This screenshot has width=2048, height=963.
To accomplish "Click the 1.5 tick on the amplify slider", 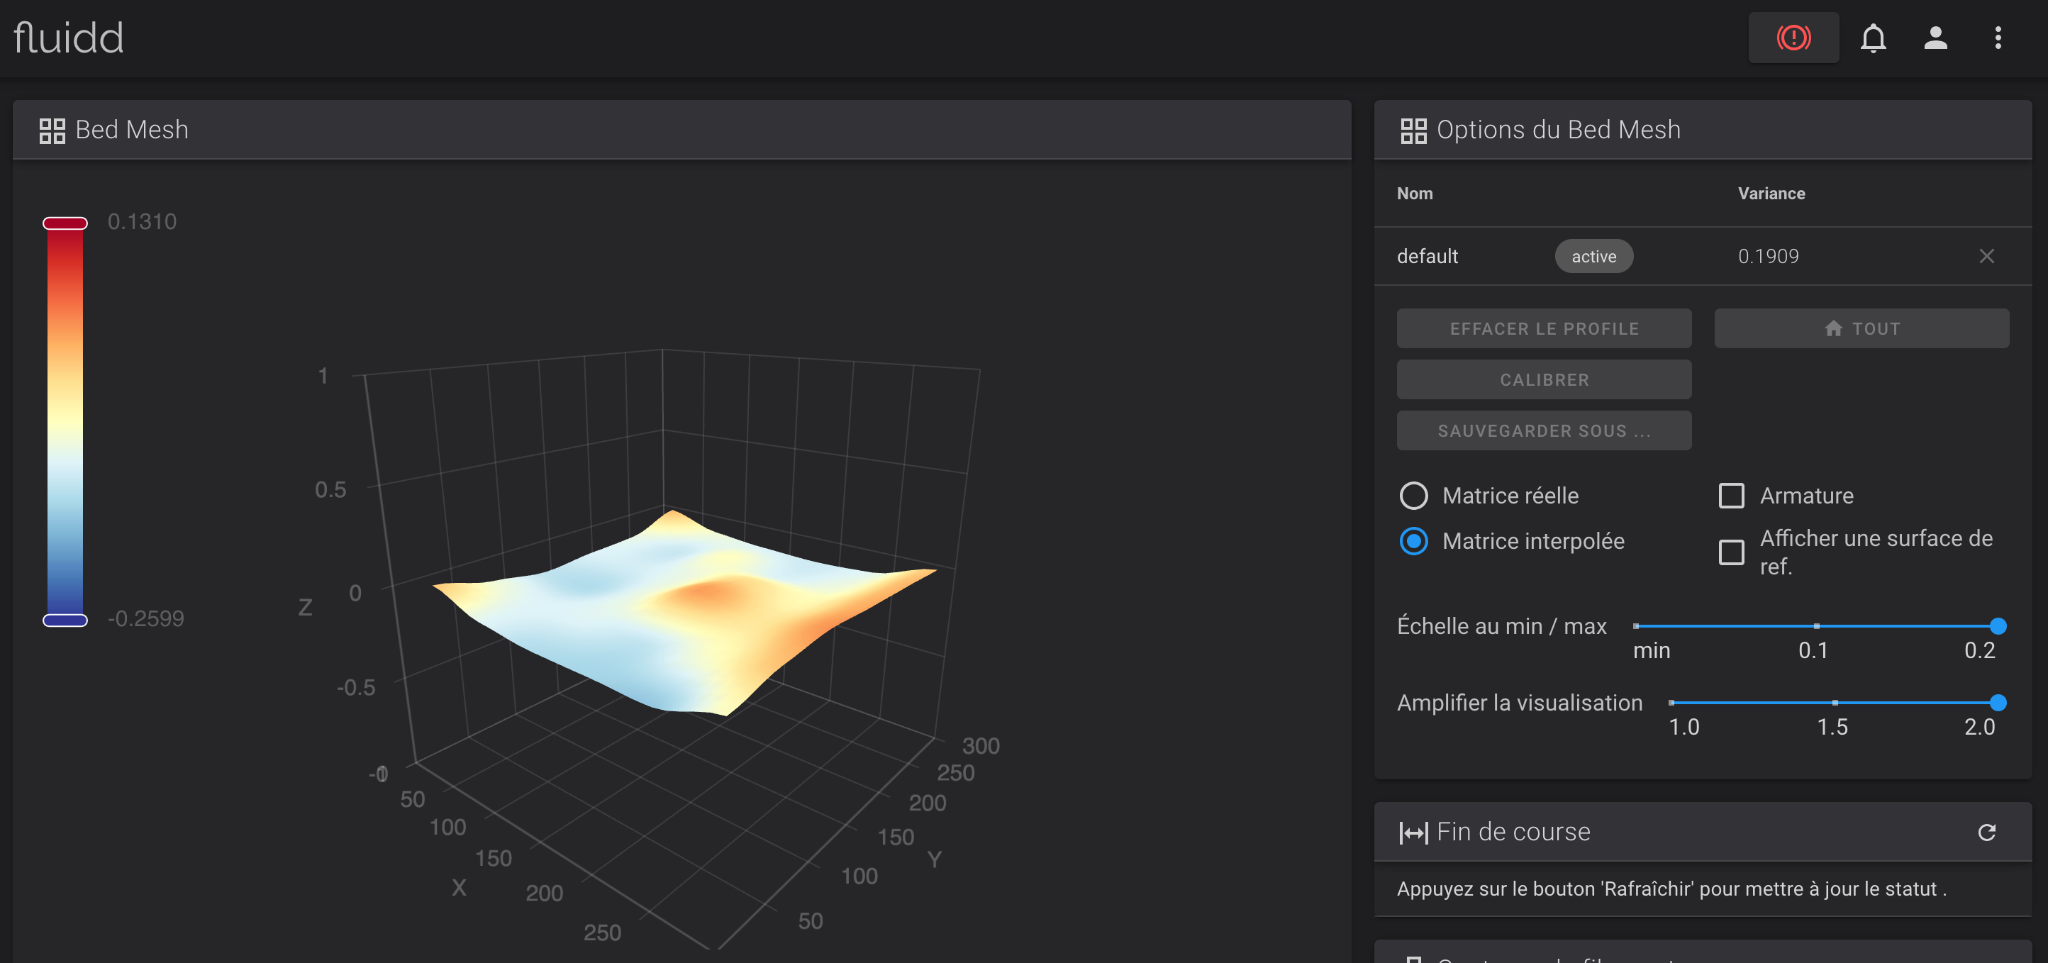I will (1834, 703).
